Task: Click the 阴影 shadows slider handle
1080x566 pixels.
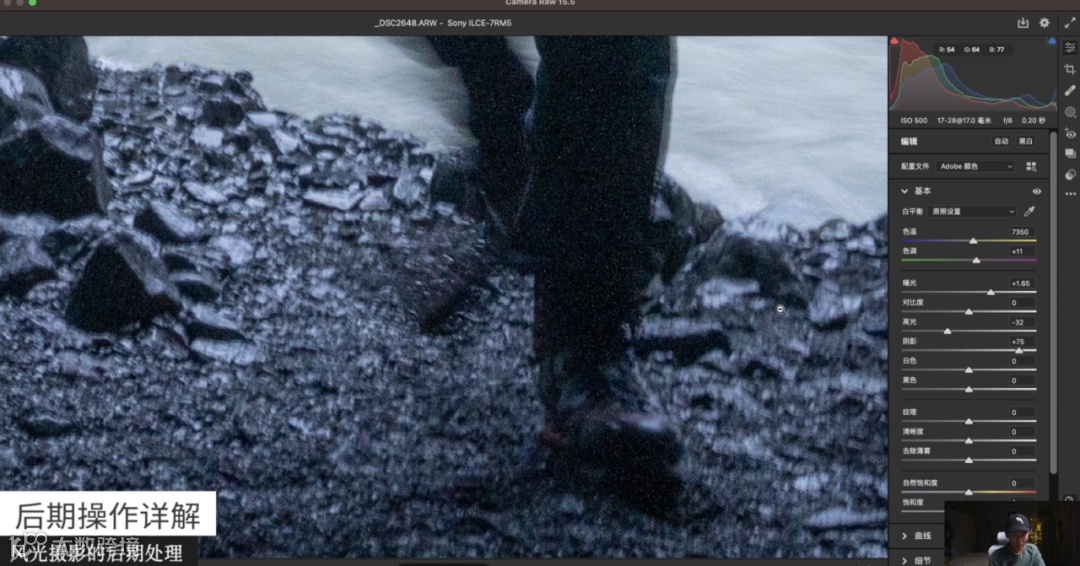Action: click(x=1019, y=350)
